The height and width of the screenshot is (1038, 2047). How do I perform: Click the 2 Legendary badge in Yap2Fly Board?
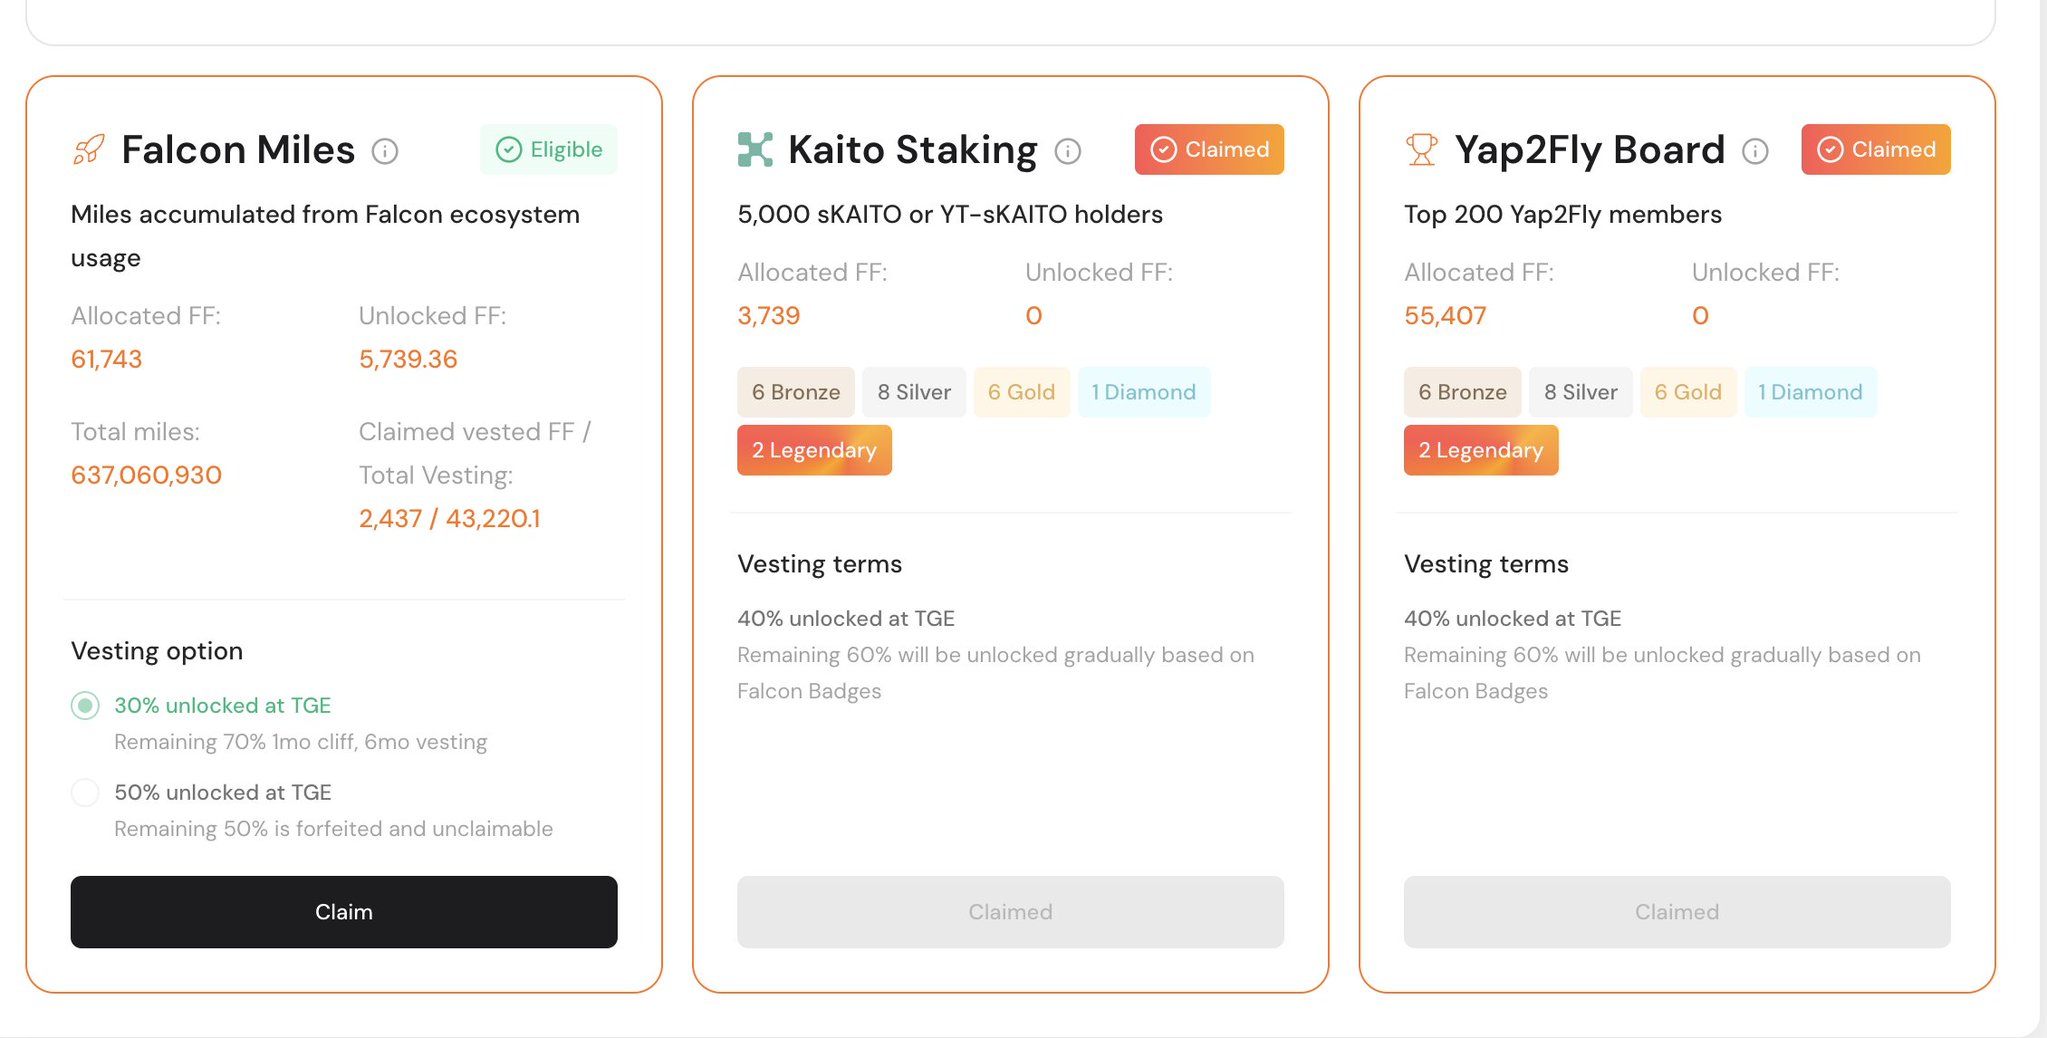(x=1480, y=450)
